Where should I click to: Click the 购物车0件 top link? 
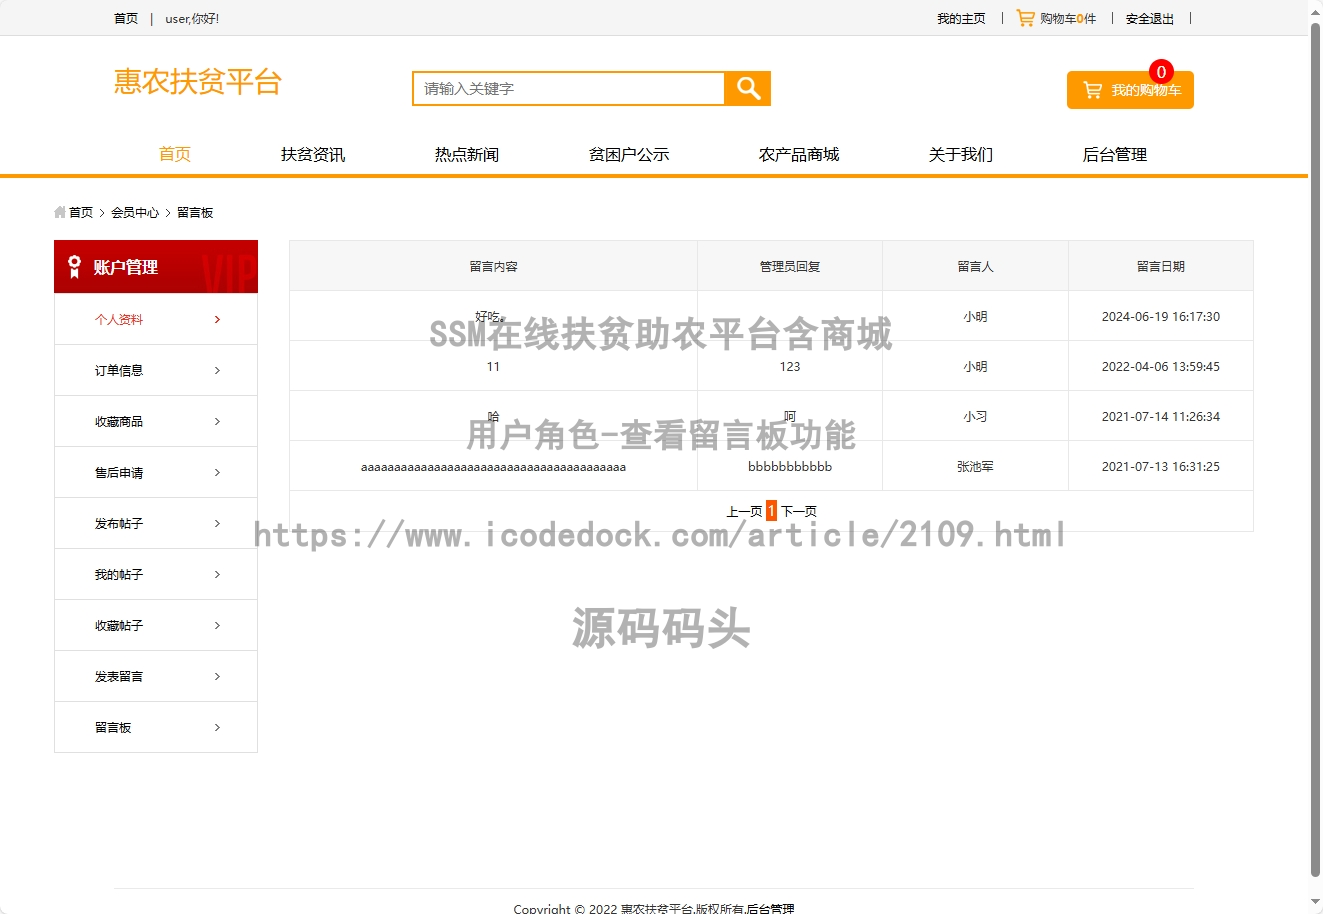tap(1068, 18)
